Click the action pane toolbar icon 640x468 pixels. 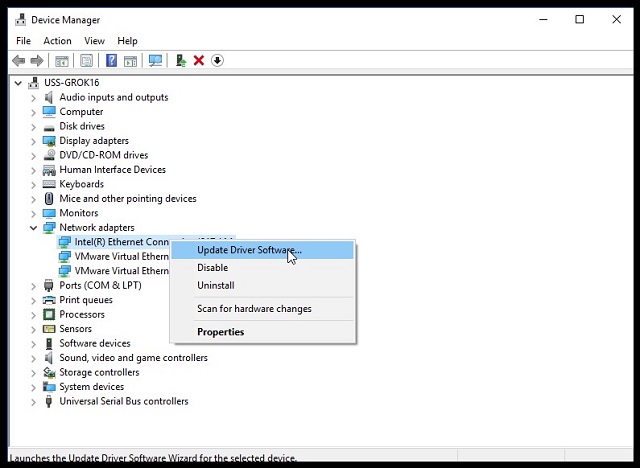pos(130,61)
